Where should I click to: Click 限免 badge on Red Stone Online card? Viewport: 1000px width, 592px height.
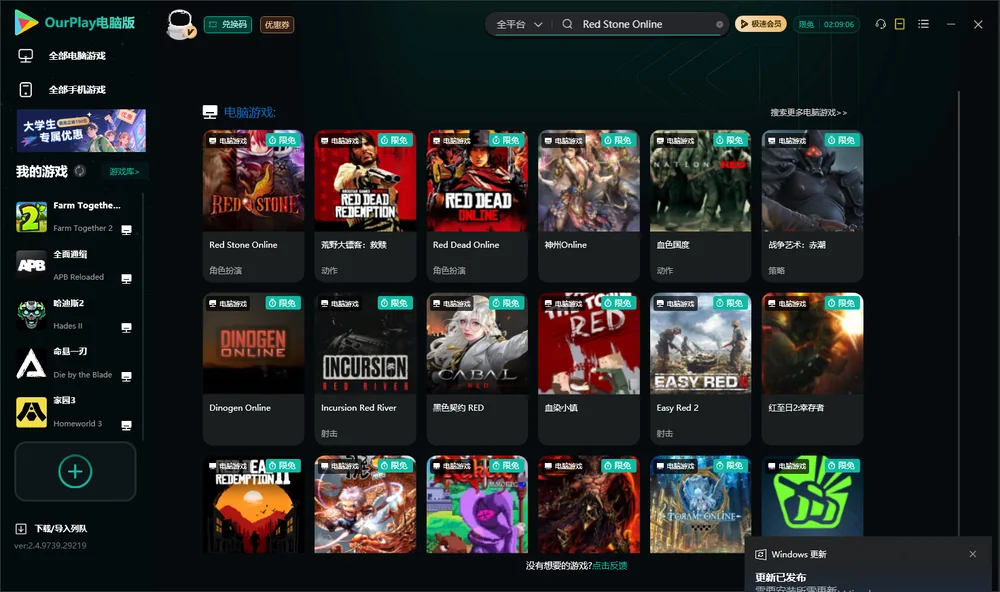point(283,140)
